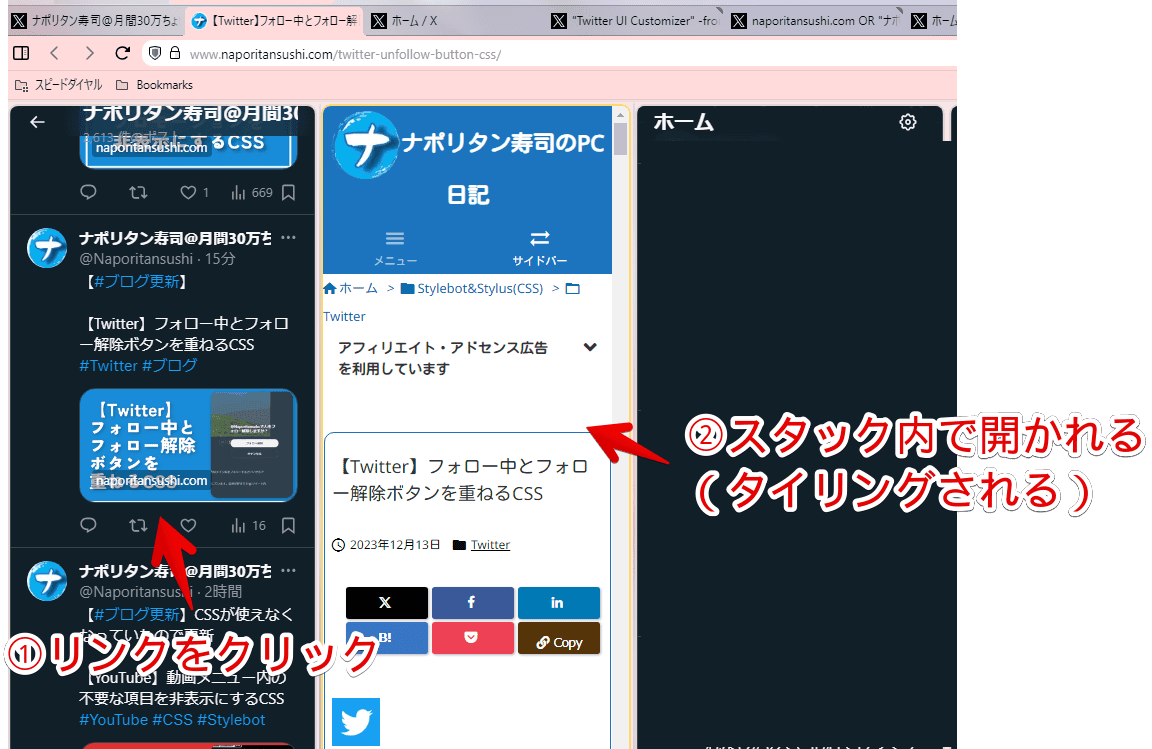Go forward using the browser forward arrow
This screenshot has height=749, width=1152.
89,53
